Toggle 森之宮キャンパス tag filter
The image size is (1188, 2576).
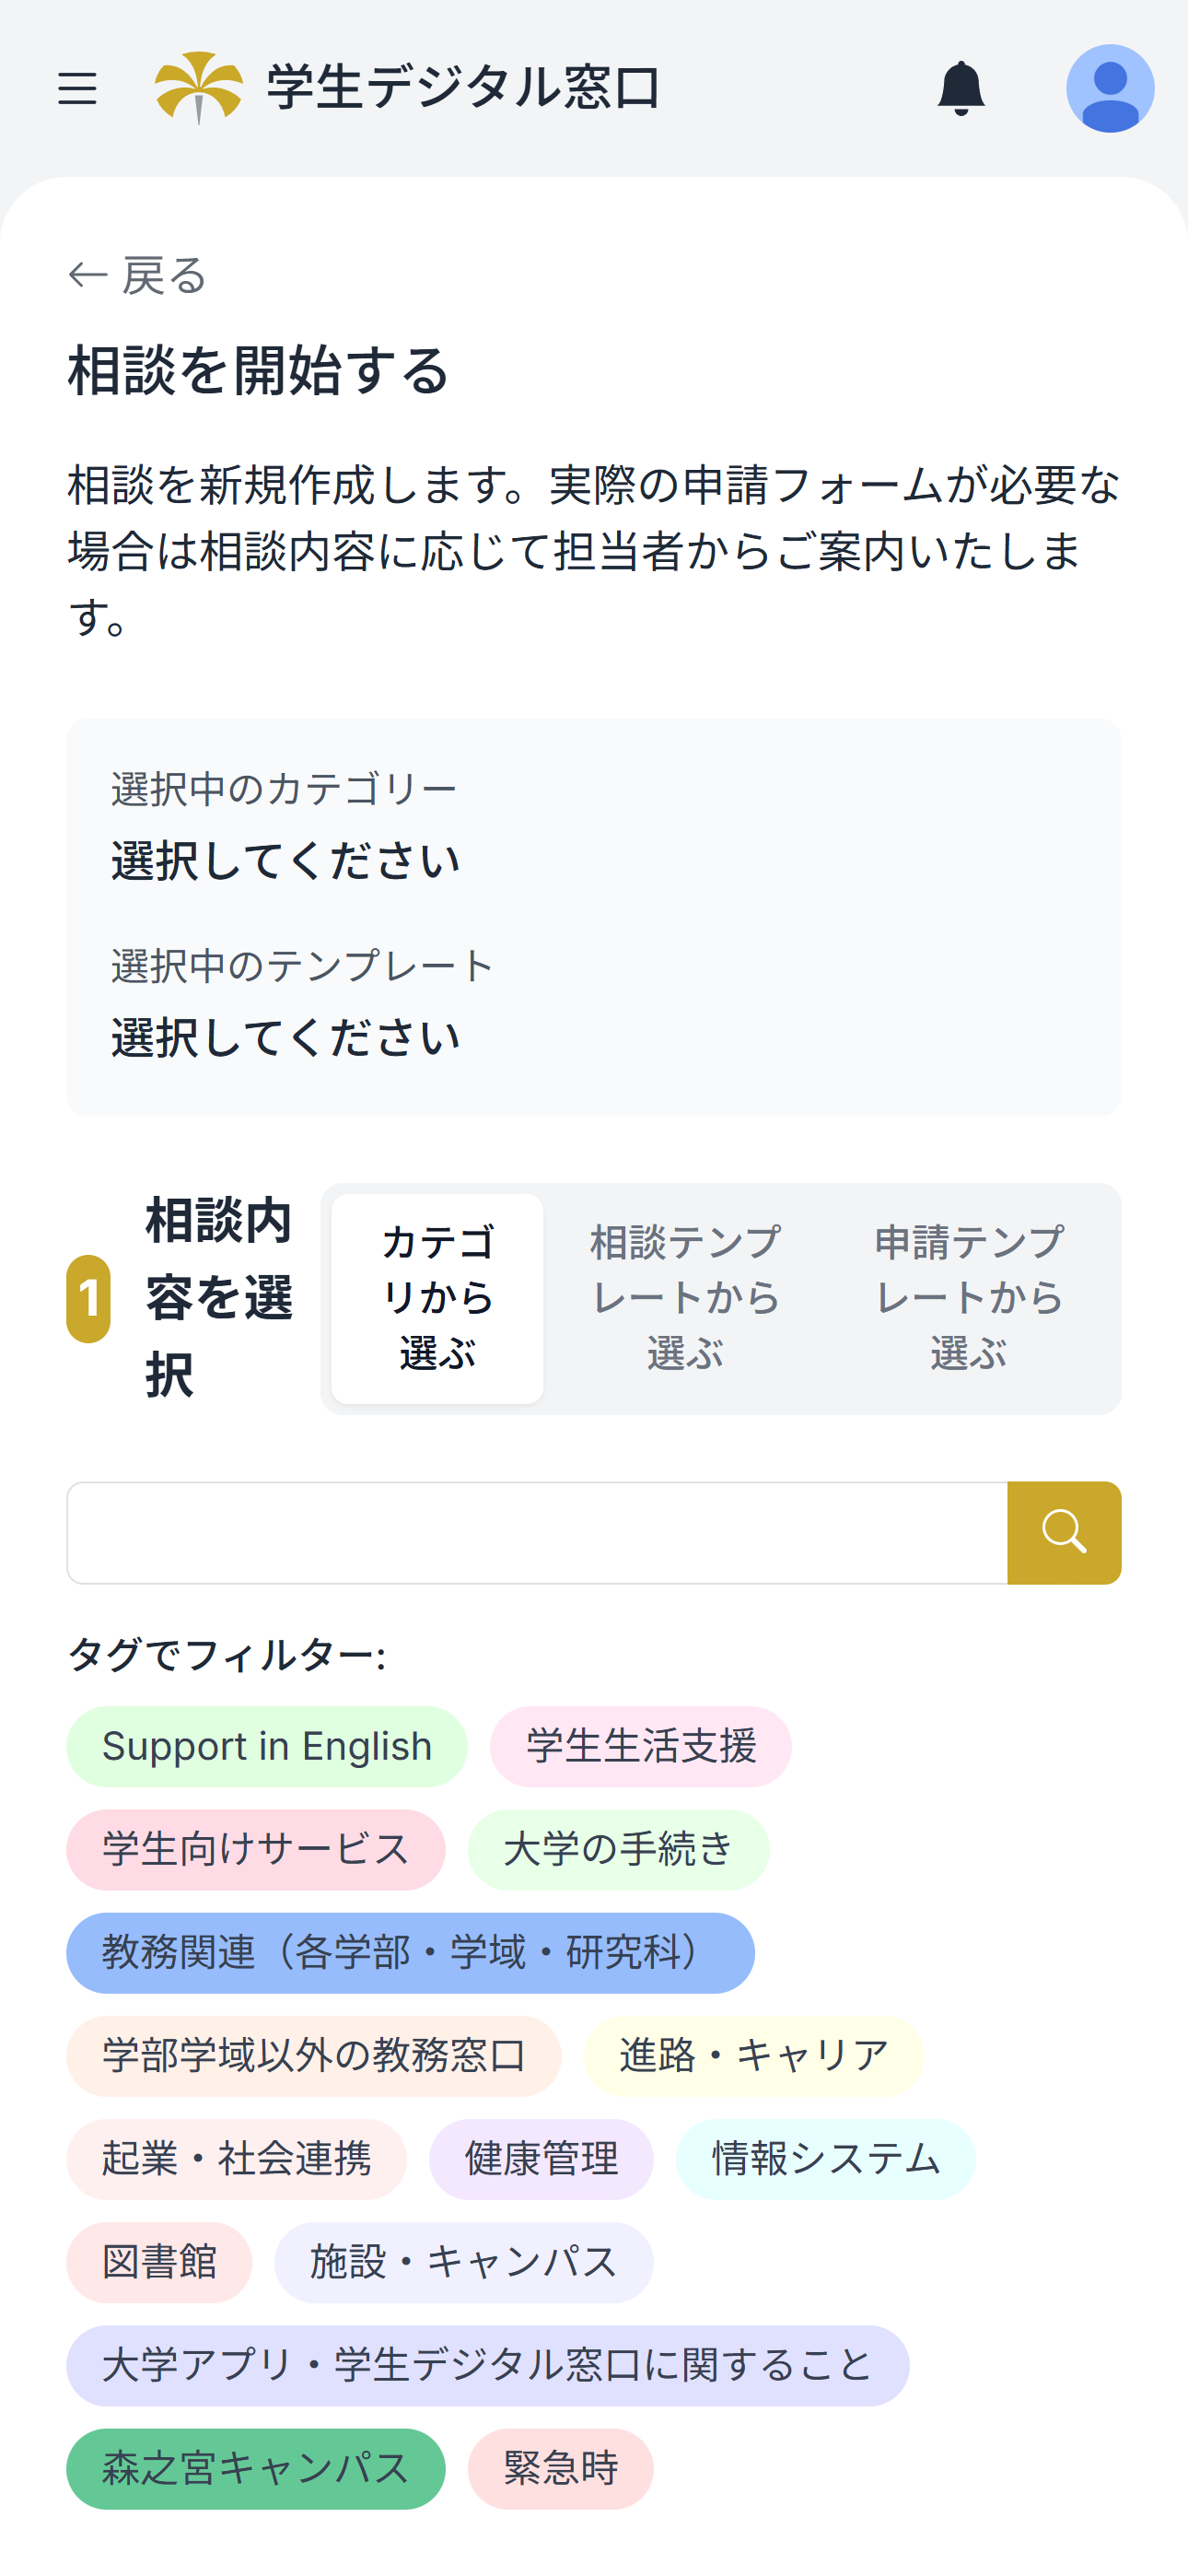tap(255, 2467)
